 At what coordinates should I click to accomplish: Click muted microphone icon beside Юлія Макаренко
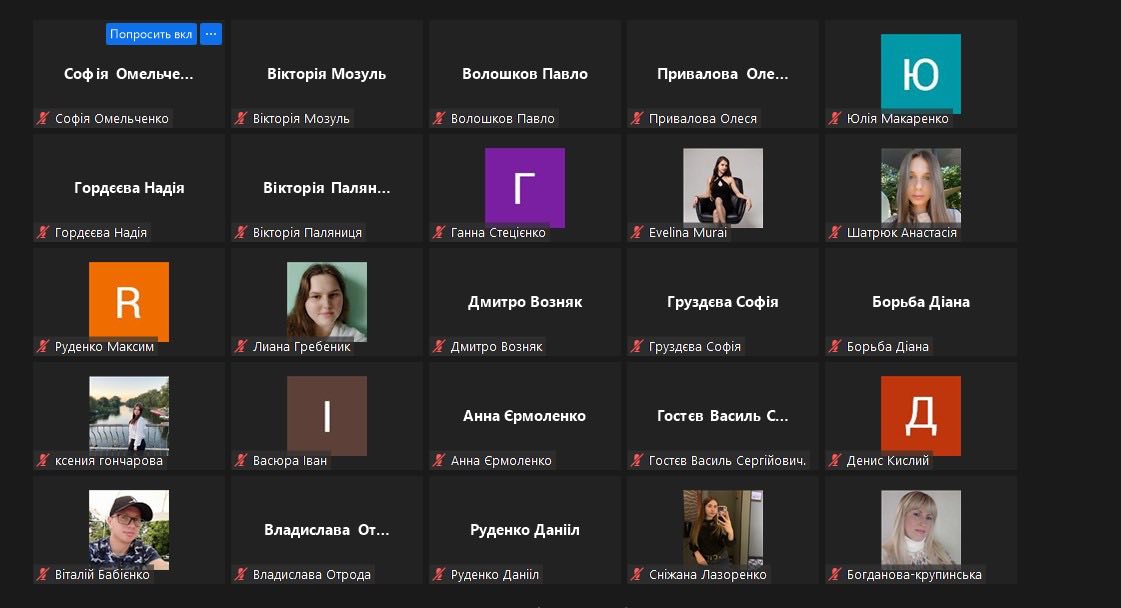(x=835, y=119)
